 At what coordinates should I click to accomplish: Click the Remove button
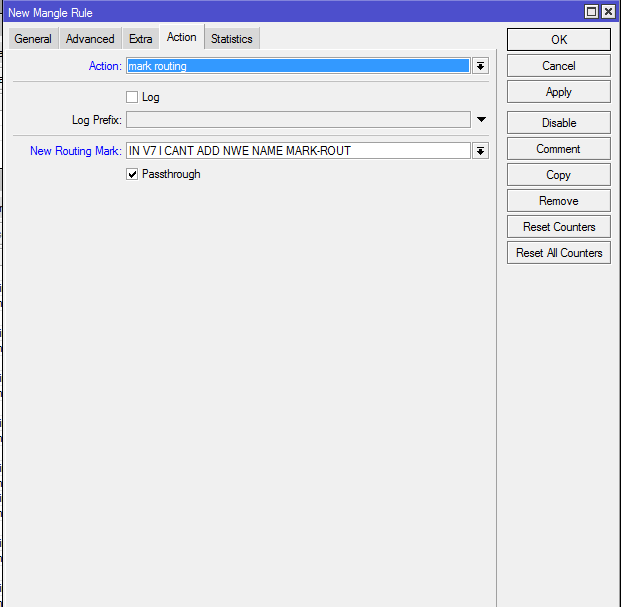(559, 201)
